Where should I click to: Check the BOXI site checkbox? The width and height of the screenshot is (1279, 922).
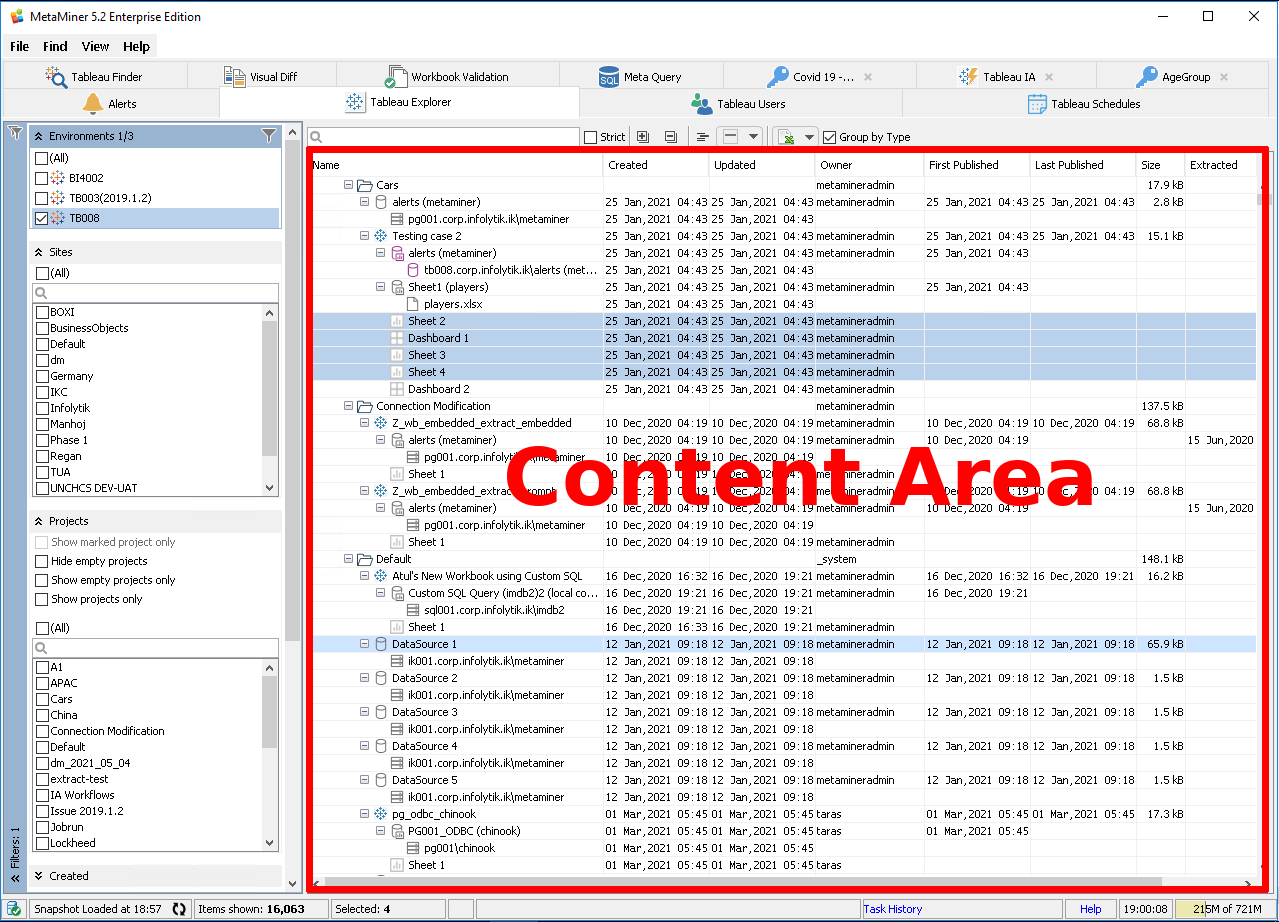pos(42,312)
